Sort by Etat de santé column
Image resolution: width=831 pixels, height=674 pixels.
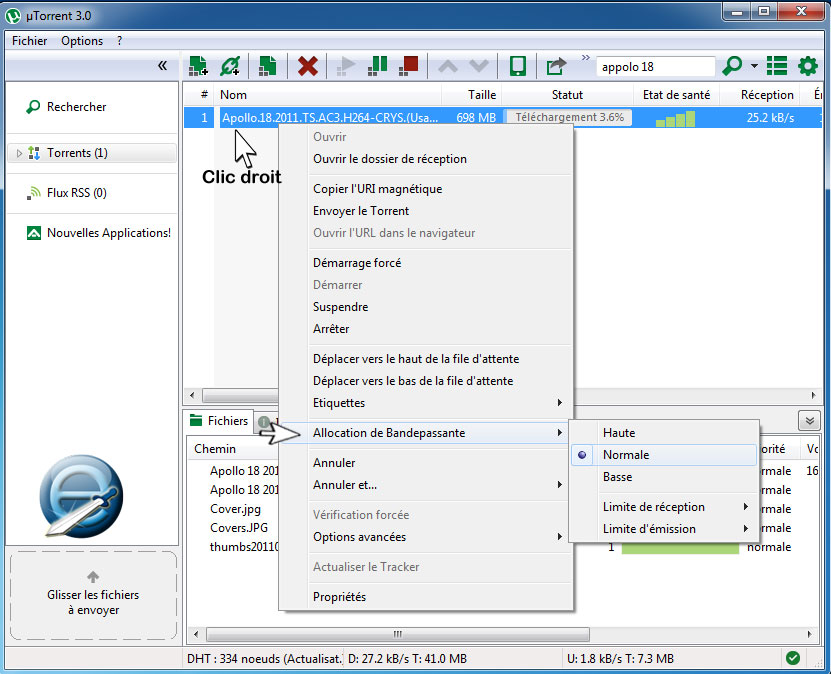coord(676,95)
